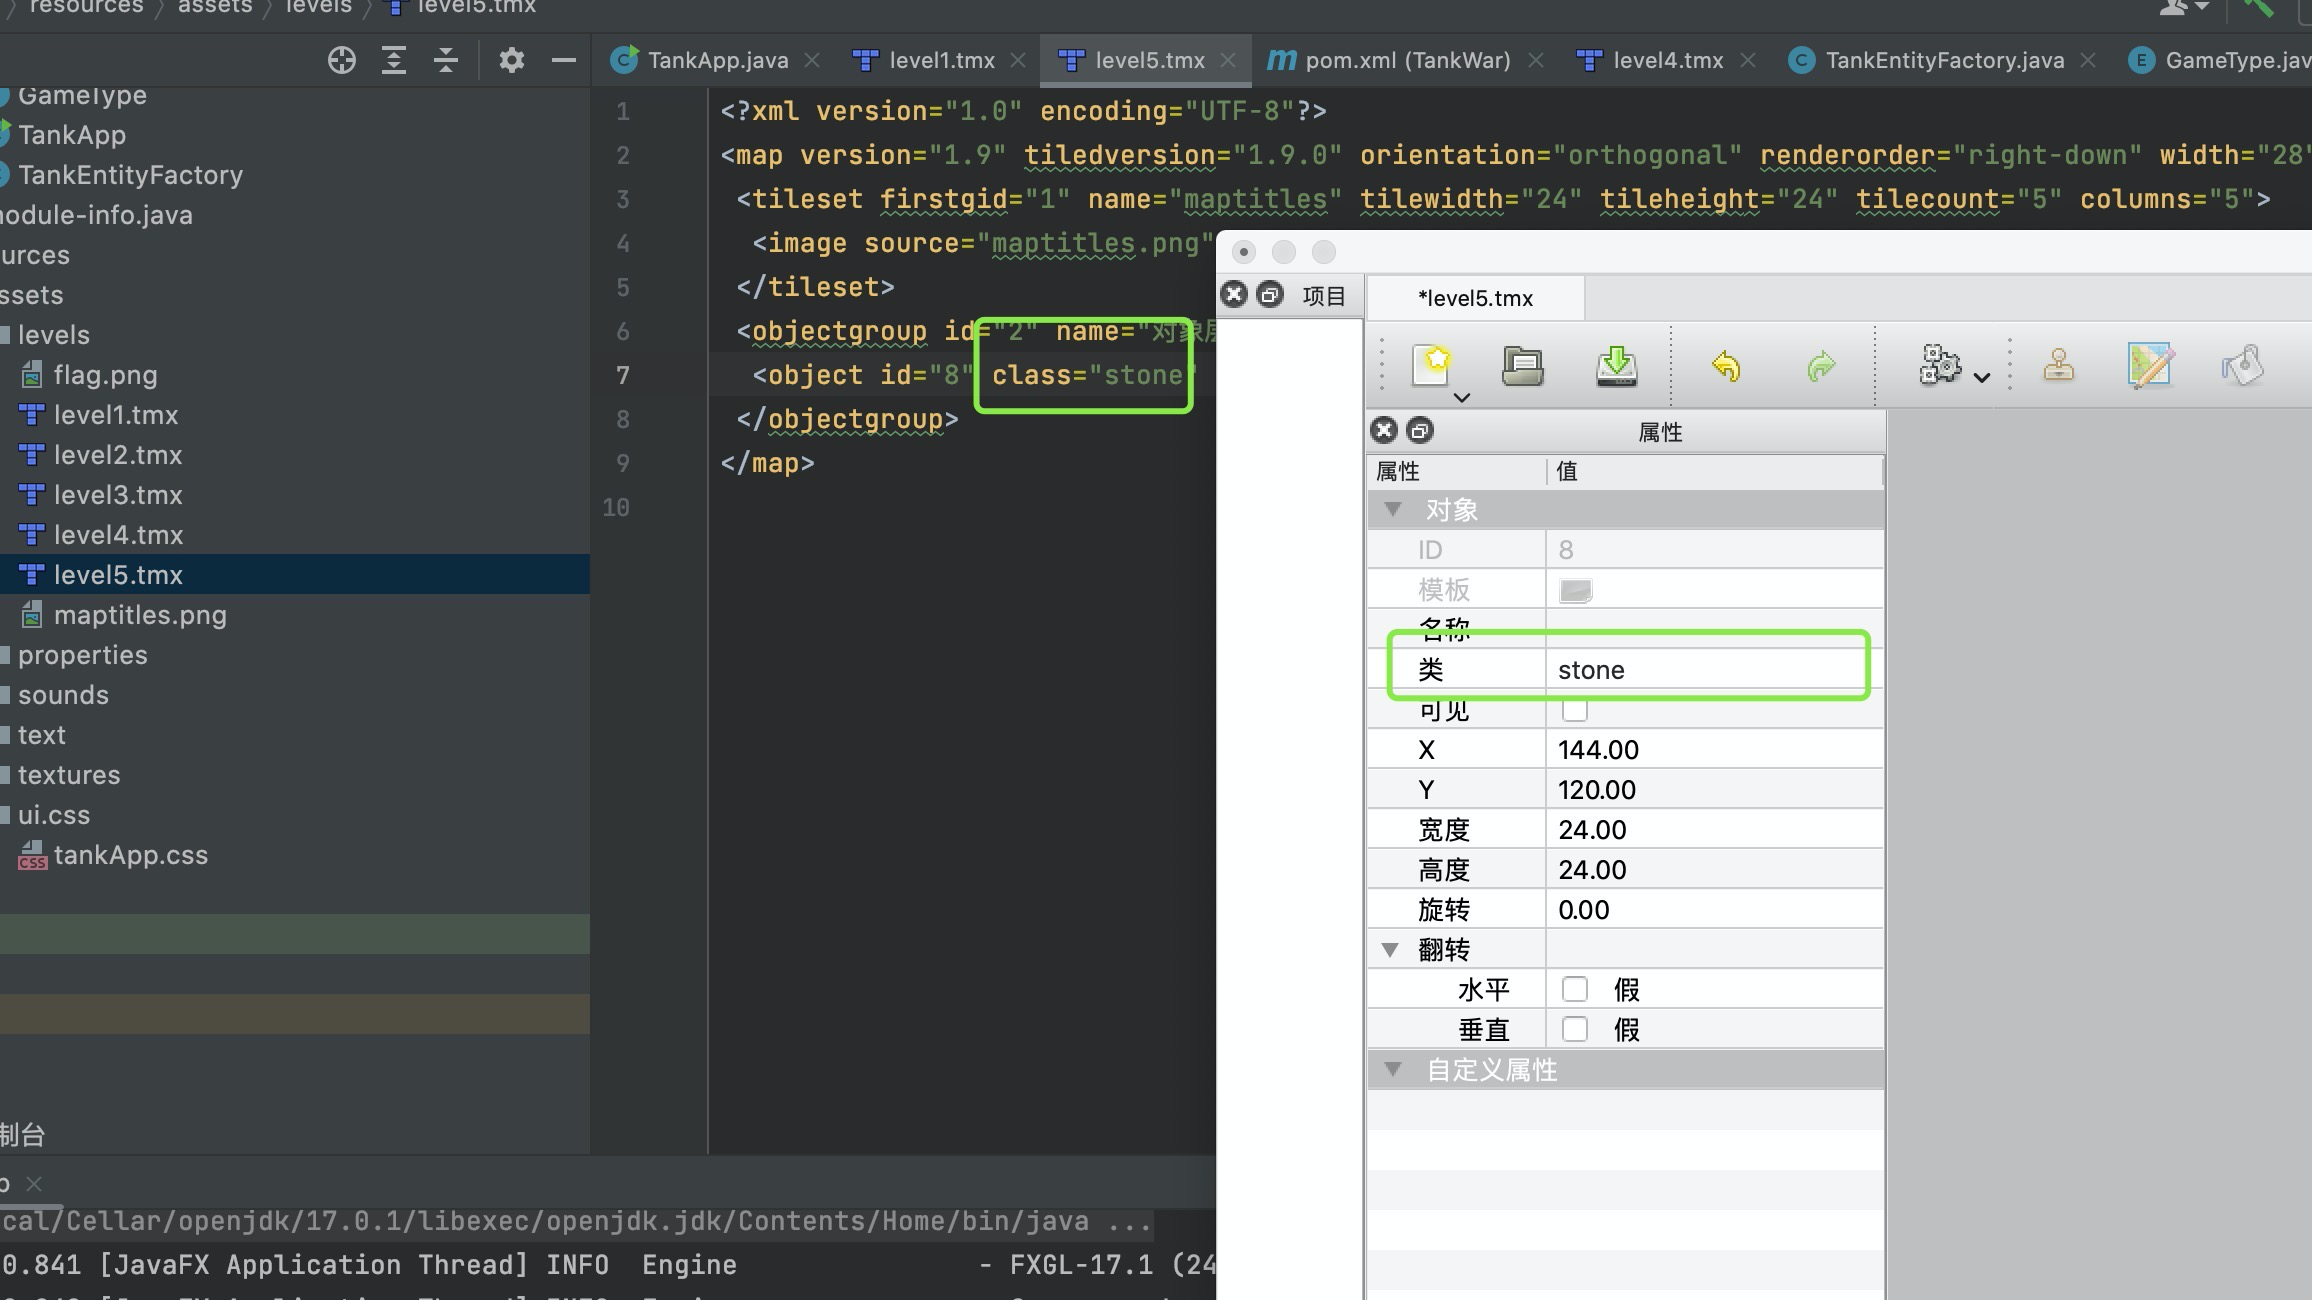Toggle the 可见 visibility checkbox
Viewport: 2312px width, 1300px height.
point(1574,709)
